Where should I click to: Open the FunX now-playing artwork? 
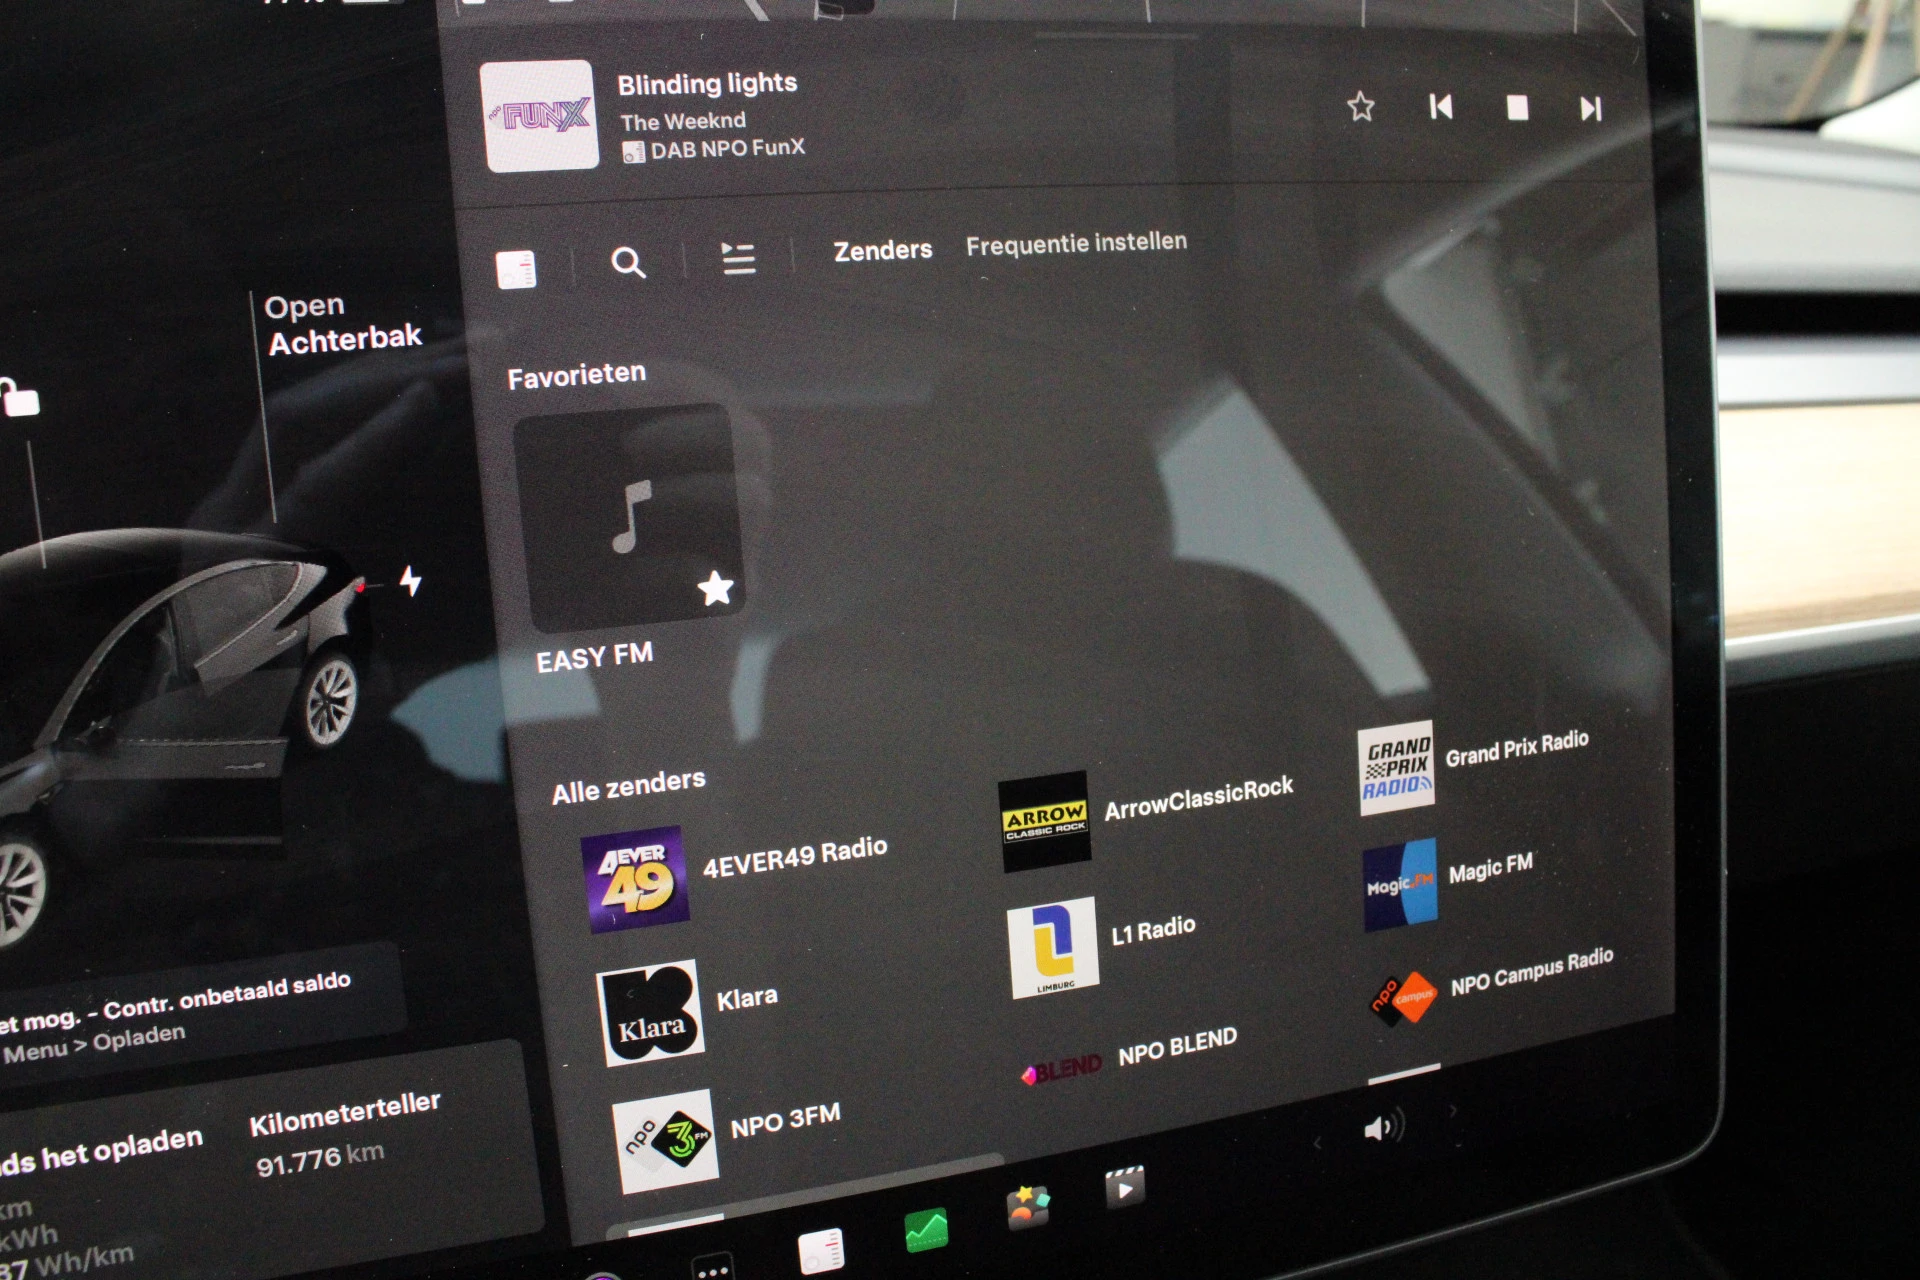[x=540, y=116]
